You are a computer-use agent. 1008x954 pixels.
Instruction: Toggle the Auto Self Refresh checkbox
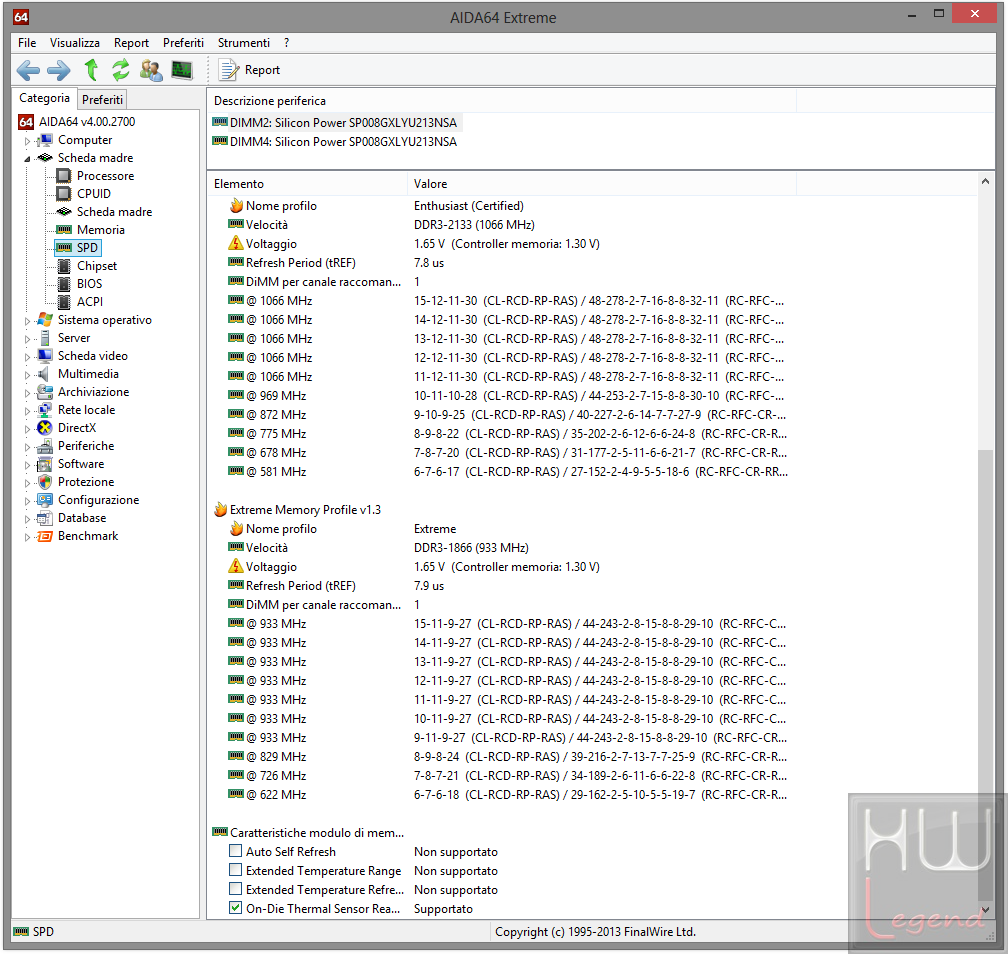coord(236,851)
